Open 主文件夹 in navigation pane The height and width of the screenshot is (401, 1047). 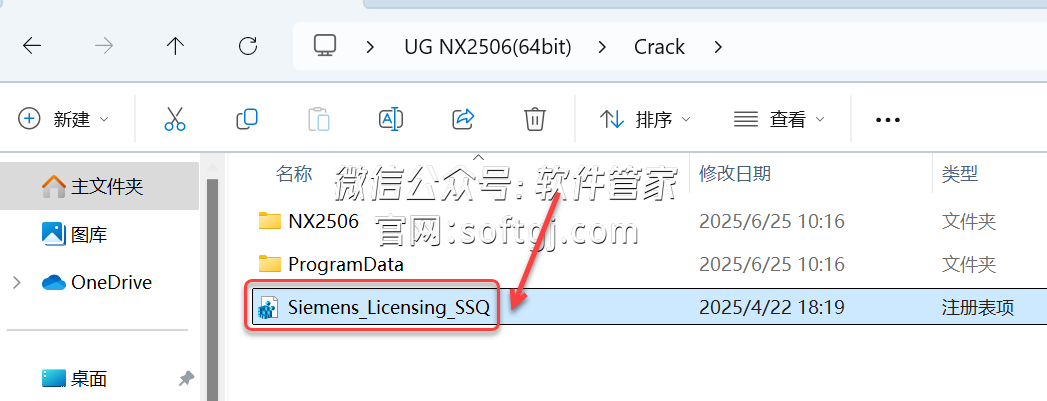(x=99, y=185)
